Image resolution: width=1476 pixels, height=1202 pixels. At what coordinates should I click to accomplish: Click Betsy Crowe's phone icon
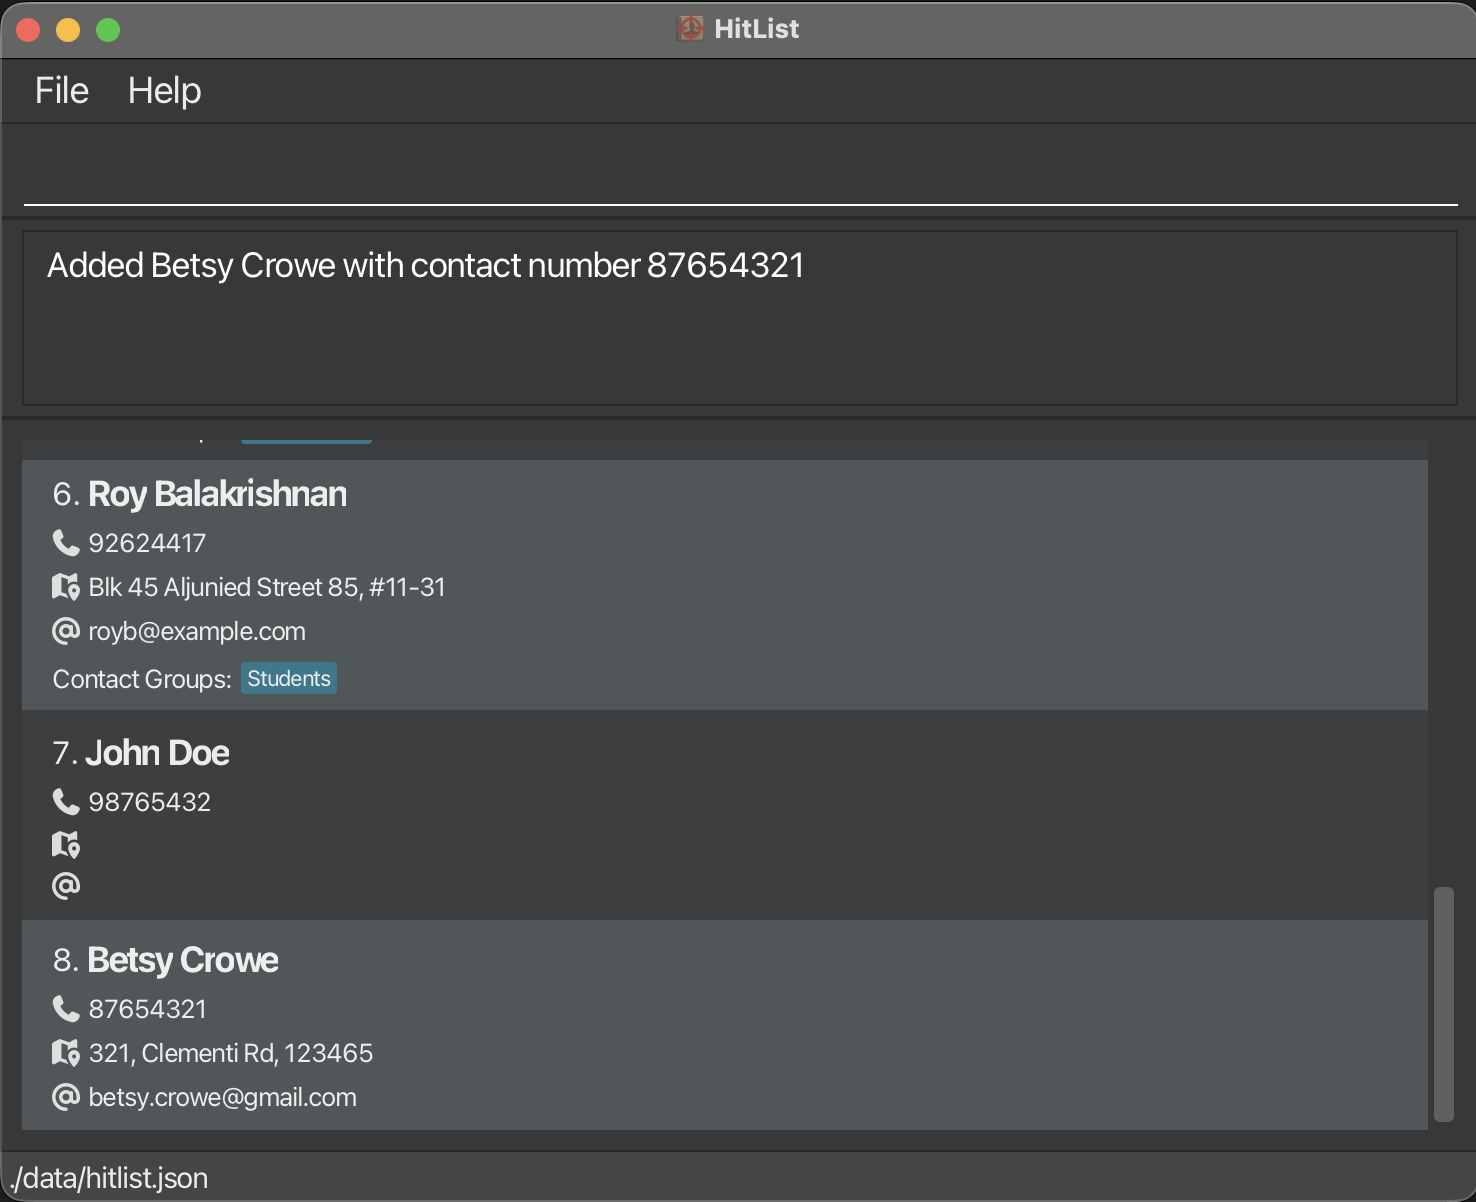click(x=66, y=1009)
